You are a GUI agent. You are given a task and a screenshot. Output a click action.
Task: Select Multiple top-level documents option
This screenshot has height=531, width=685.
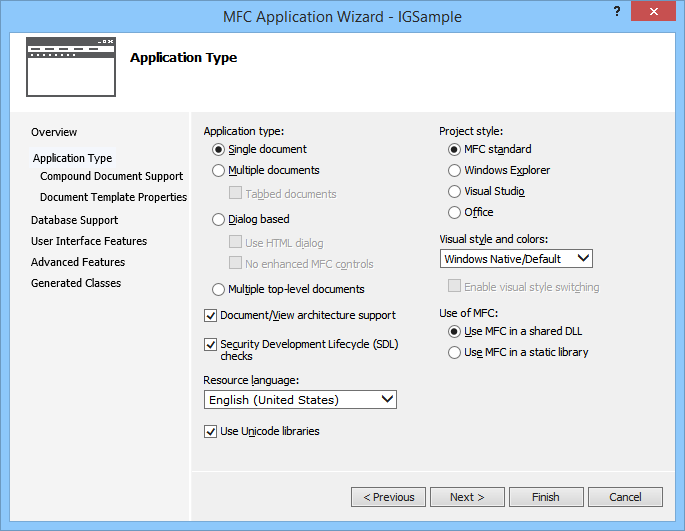point(219,290)
